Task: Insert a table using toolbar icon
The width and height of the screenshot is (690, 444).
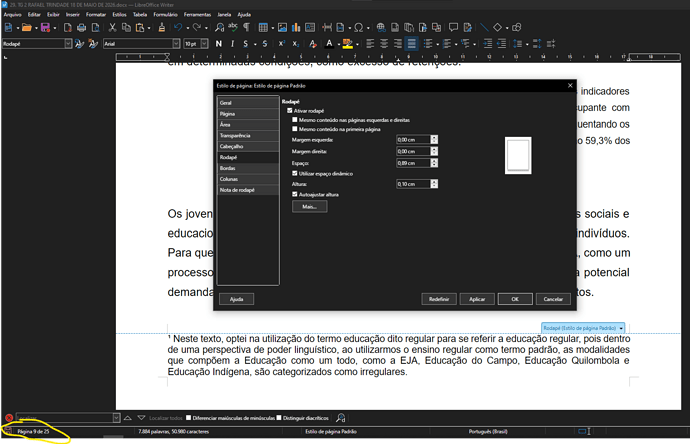Action: 263,28
